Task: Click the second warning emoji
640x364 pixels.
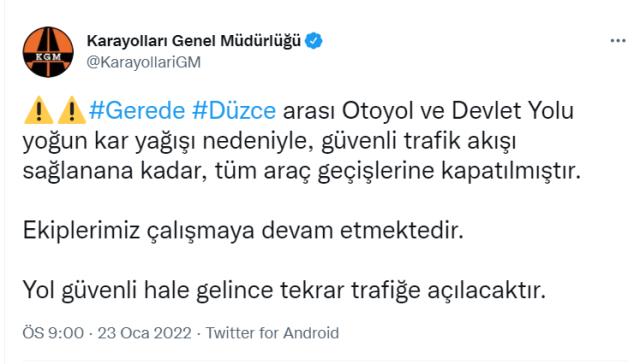Action: click(71, 110)
